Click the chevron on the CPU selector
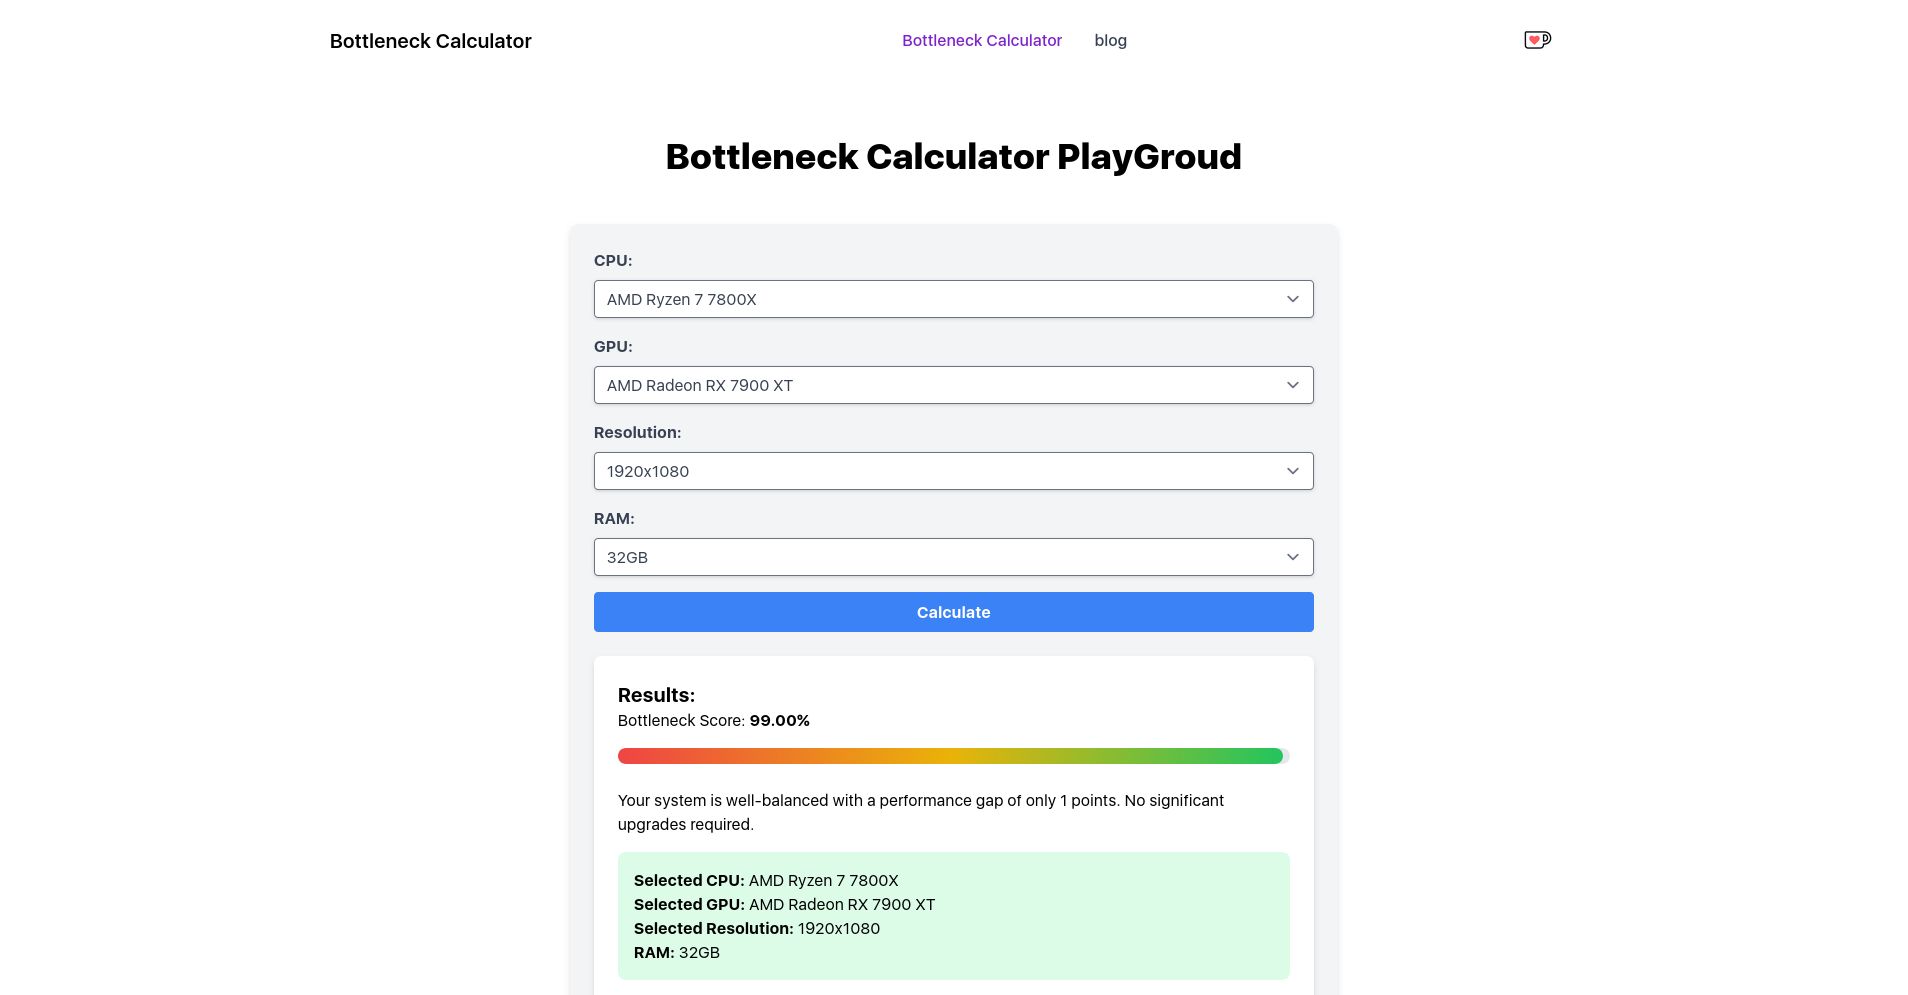Screen dimensions: 1908x995 pos(1292,298)
